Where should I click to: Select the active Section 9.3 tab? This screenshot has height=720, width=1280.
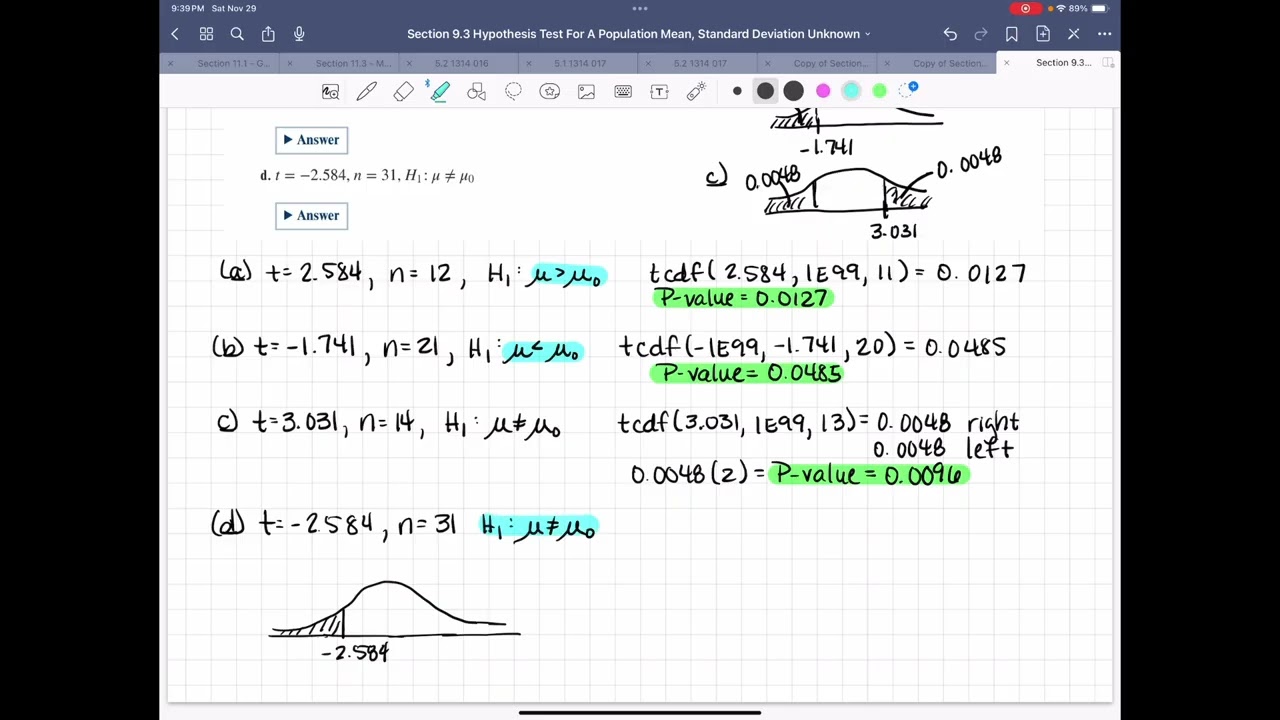coord(1063,63)
